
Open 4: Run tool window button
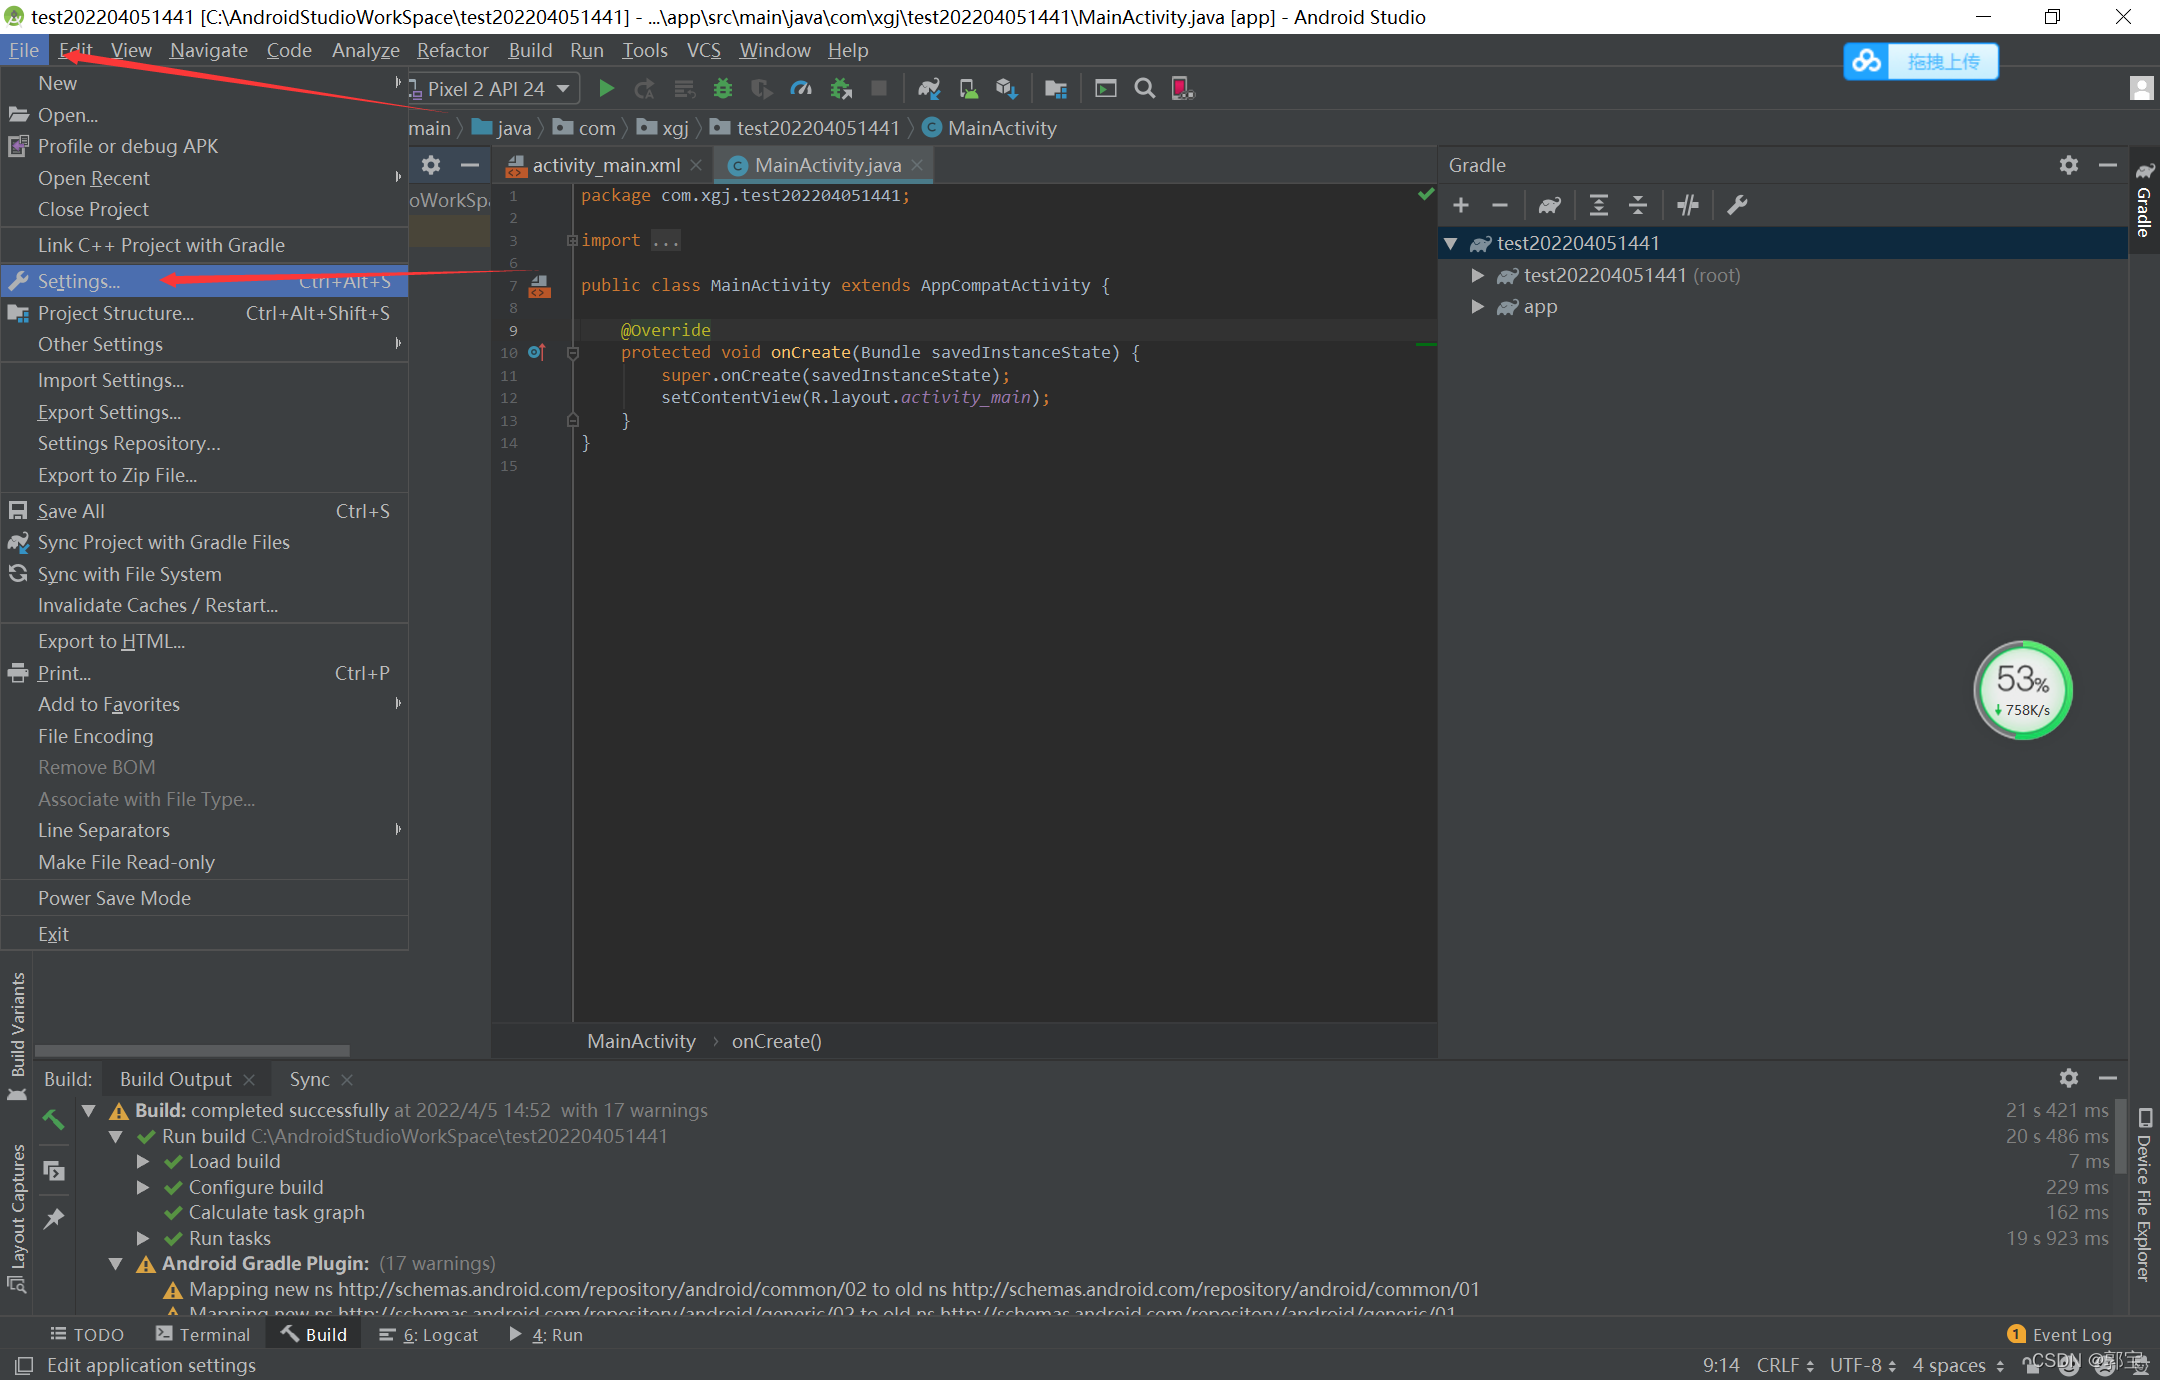pos(546,1334)
